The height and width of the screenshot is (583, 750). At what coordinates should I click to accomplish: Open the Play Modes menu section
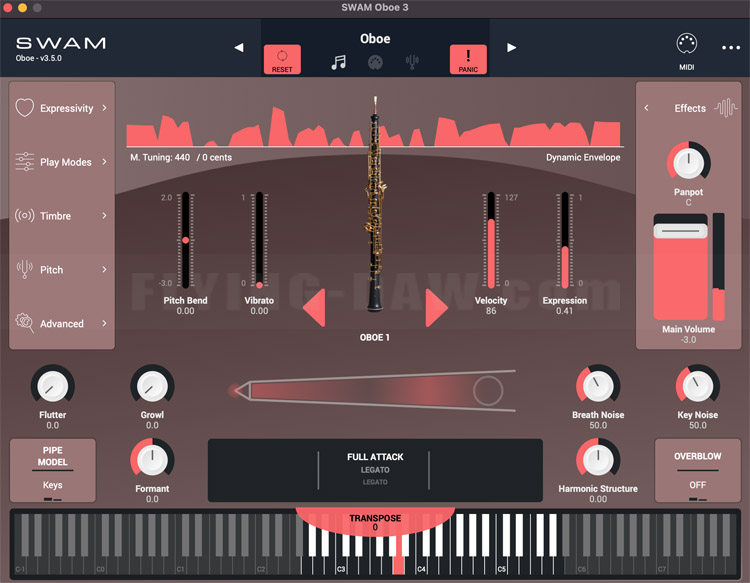click(x=62, y=162)
